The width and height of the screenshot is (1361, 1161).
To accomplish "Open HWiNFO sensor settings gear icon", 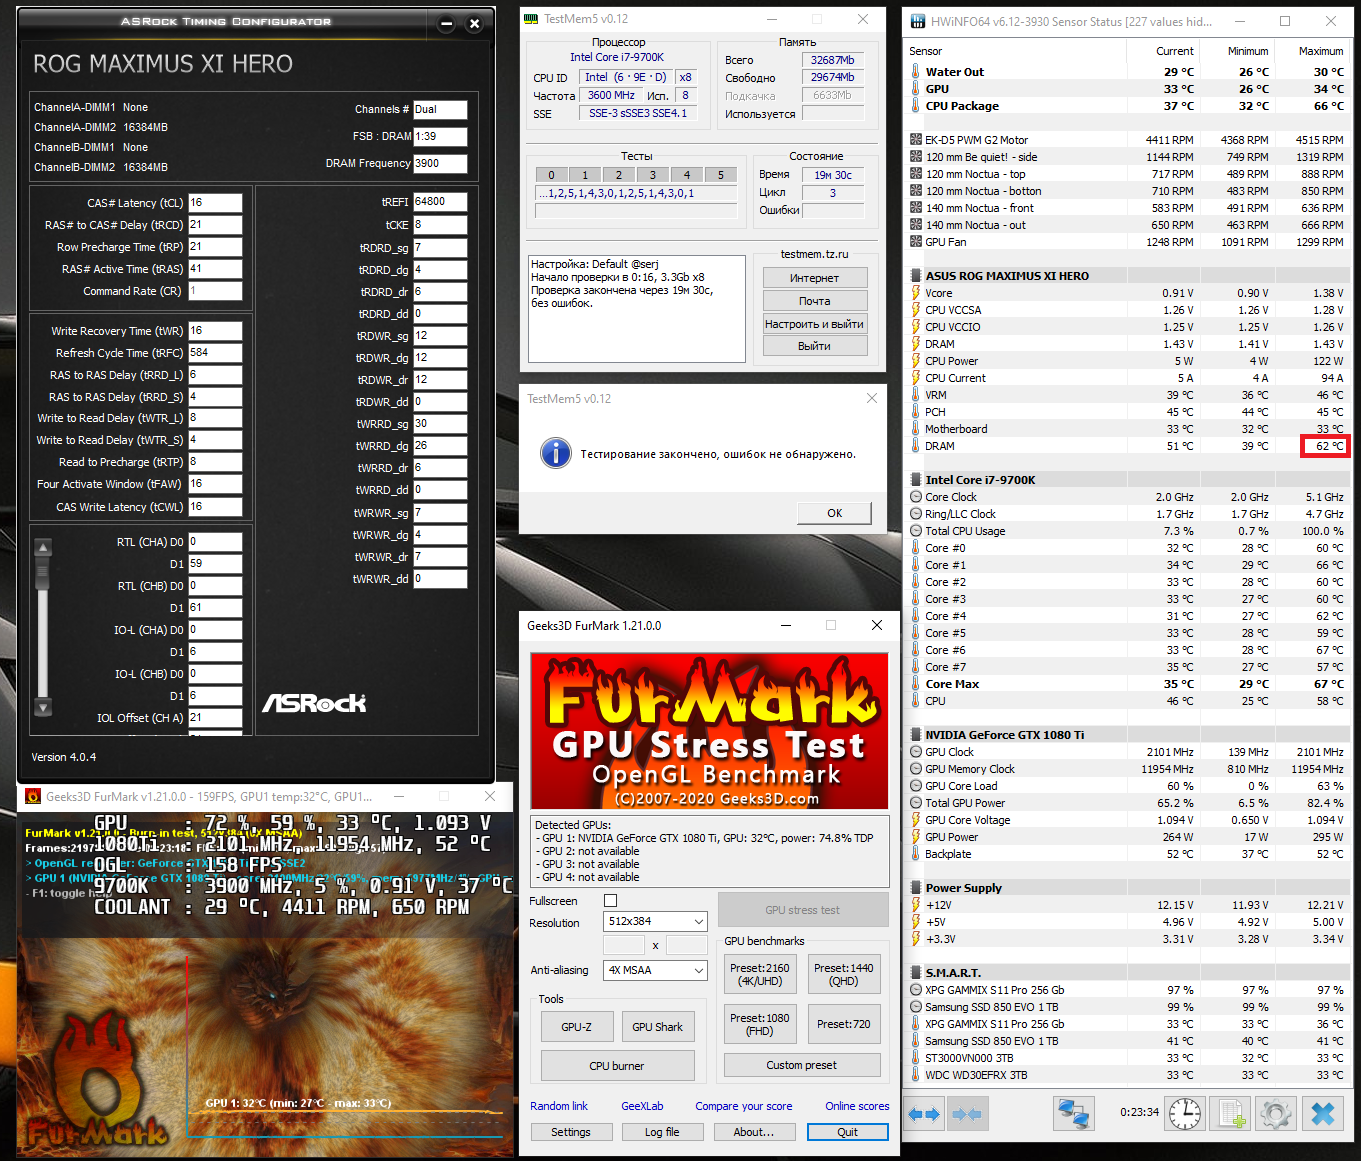I will 1276,1113.
